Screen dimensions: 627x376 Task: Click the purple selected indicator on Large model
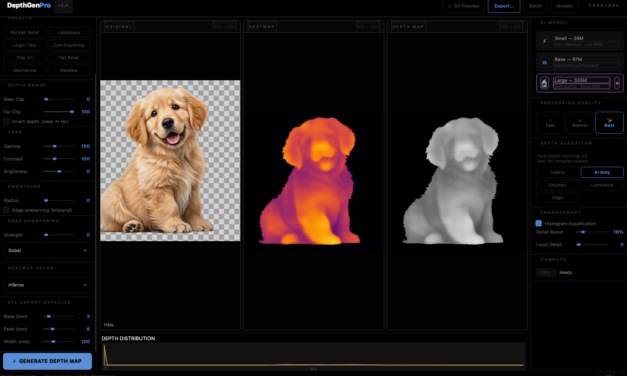(617, 83)
